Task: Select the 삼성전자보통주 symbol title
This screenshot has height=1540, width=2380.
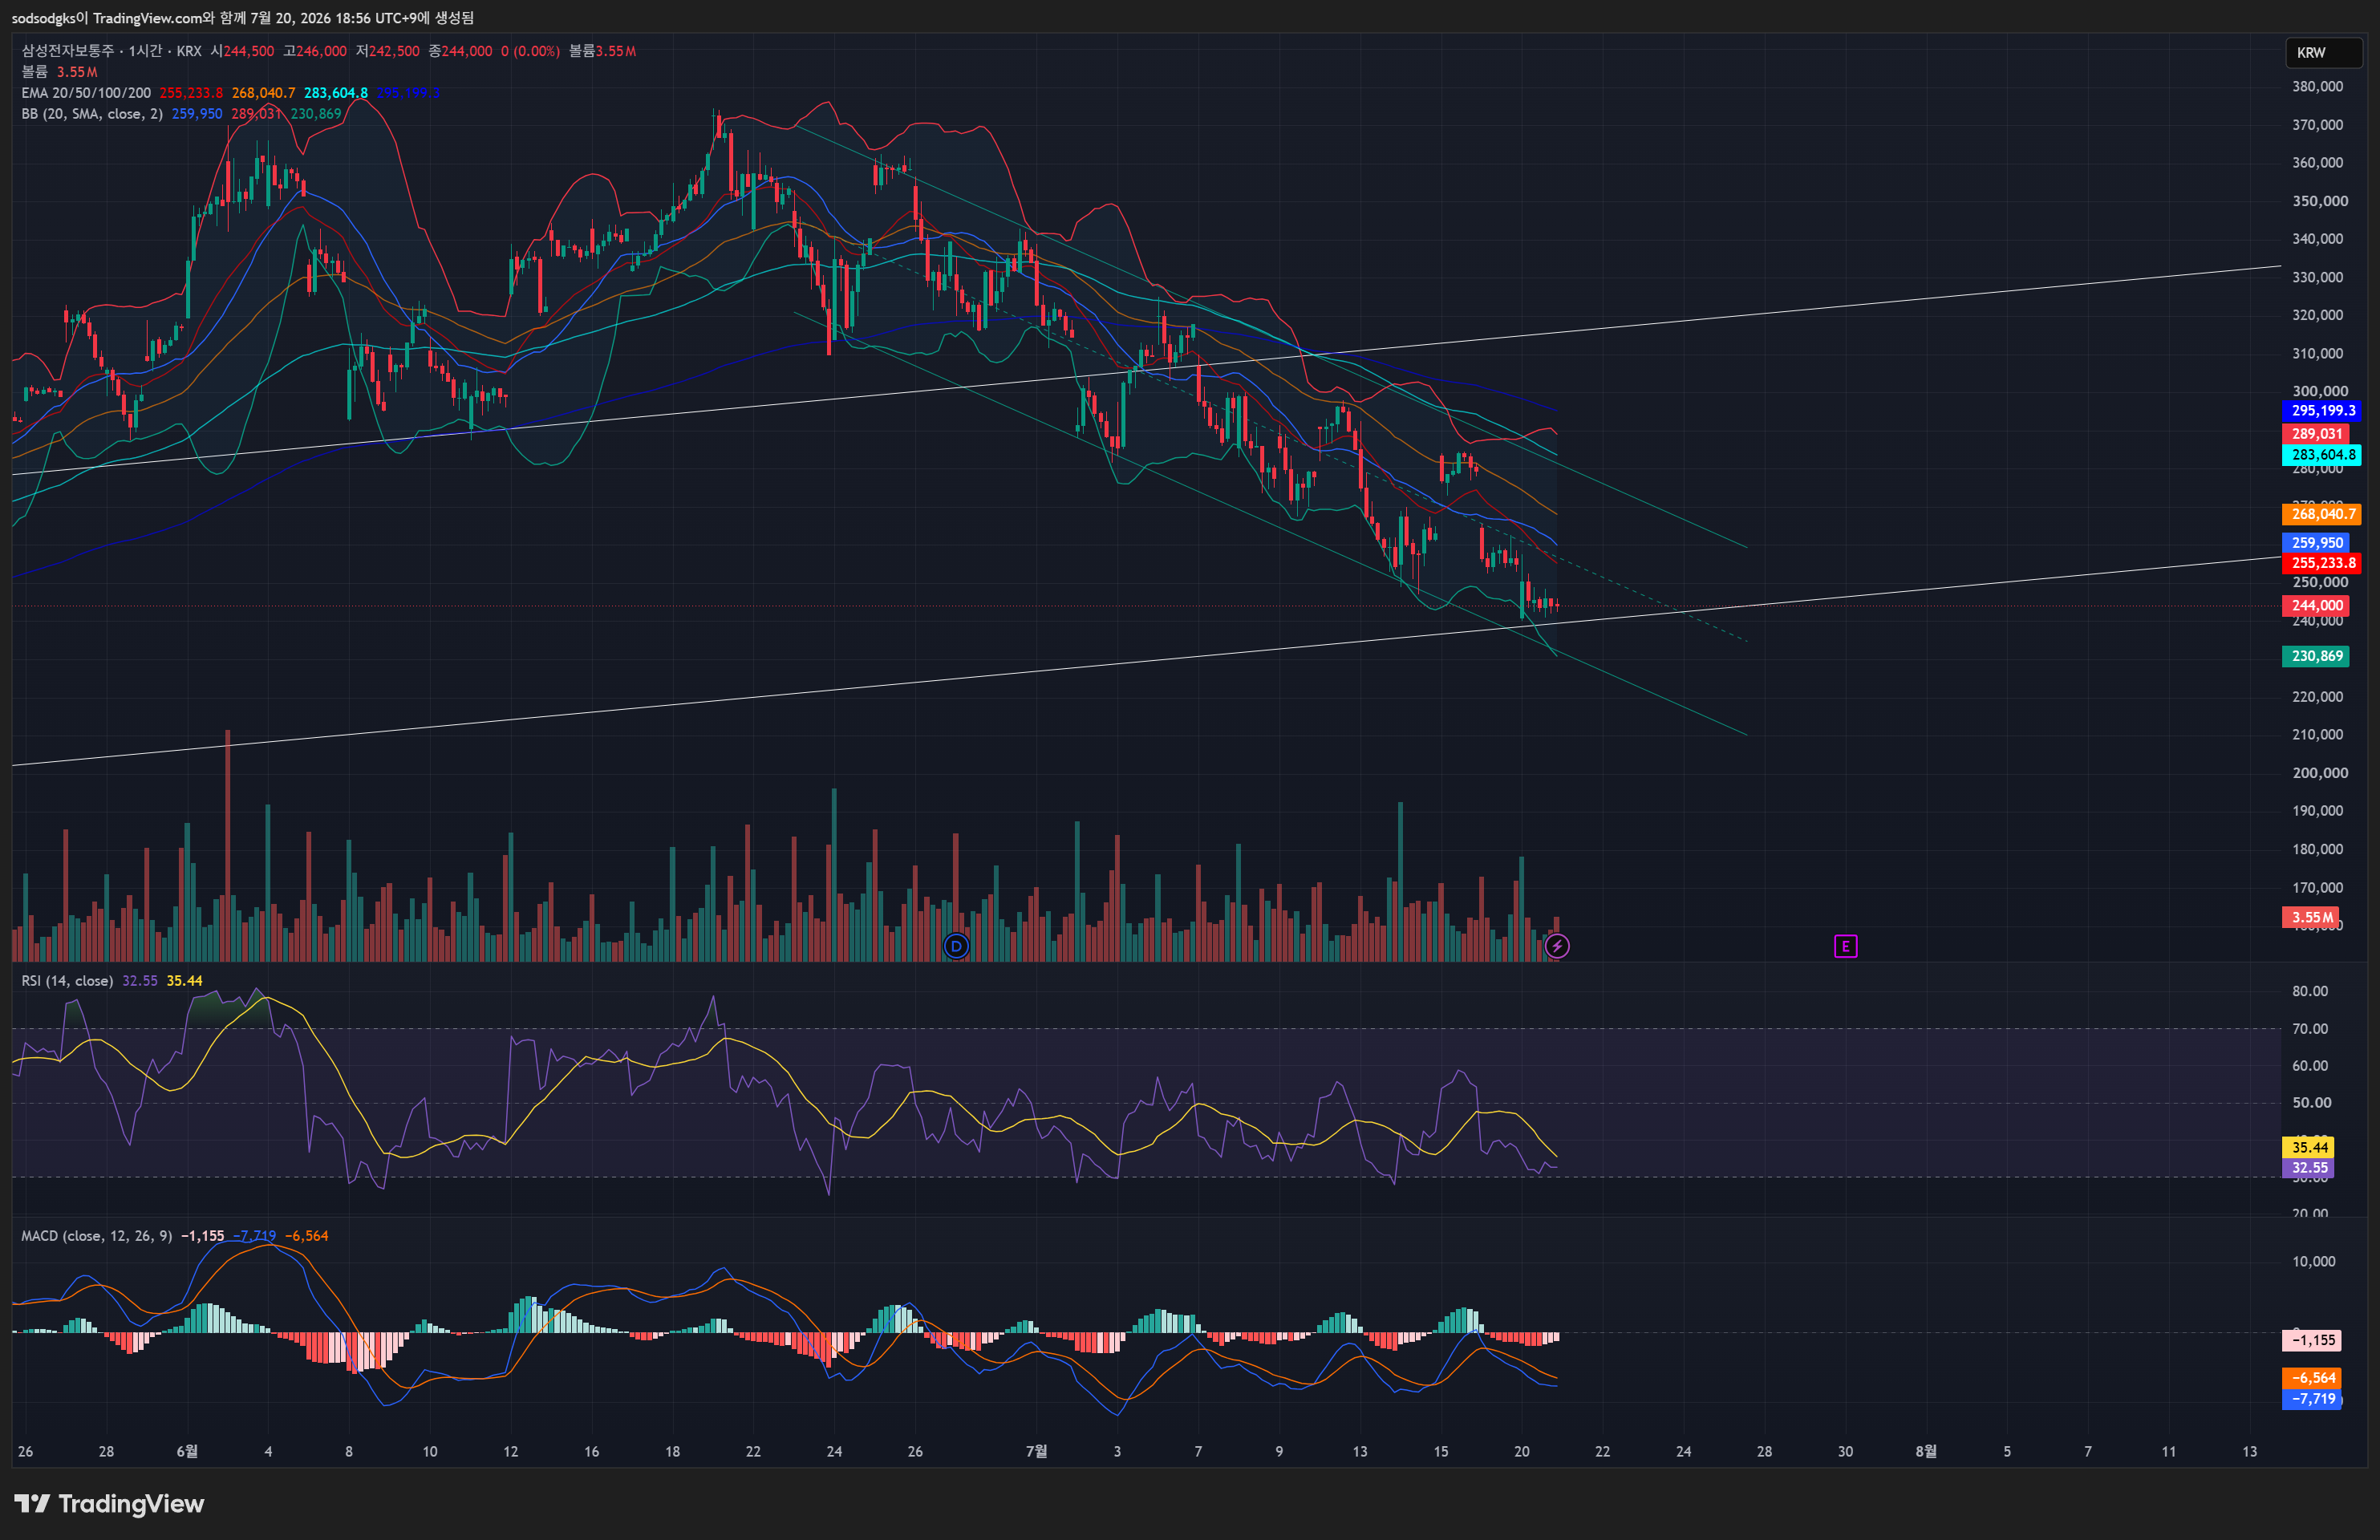Action: click(x=67, y=51)
